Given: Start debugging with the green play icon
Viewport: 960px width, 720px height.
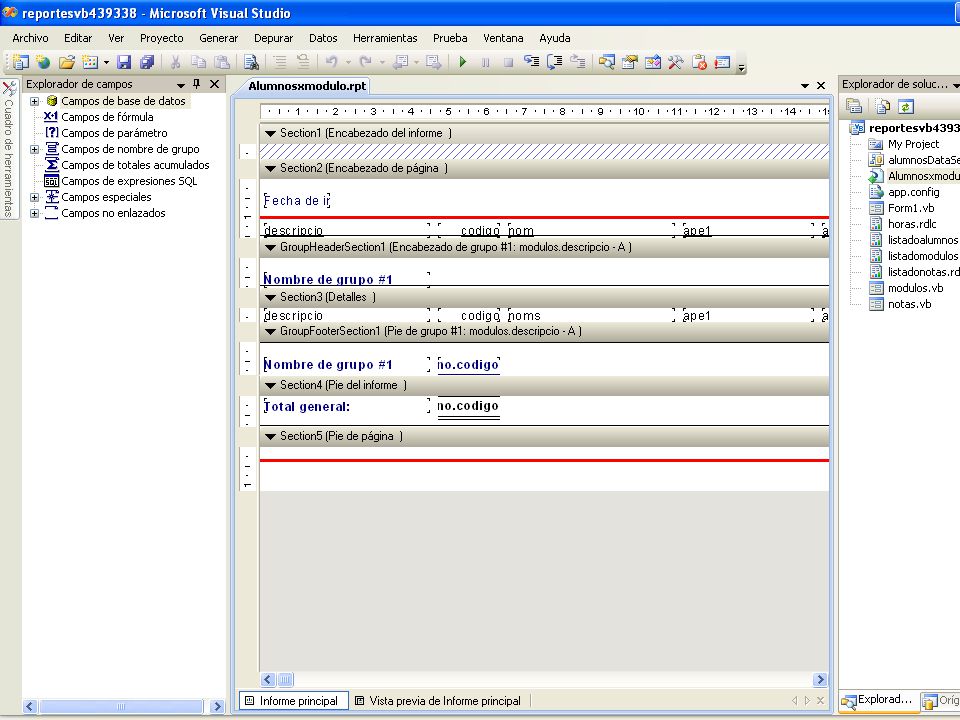Looking at the screenshot, I should click(x=463, y=62).
